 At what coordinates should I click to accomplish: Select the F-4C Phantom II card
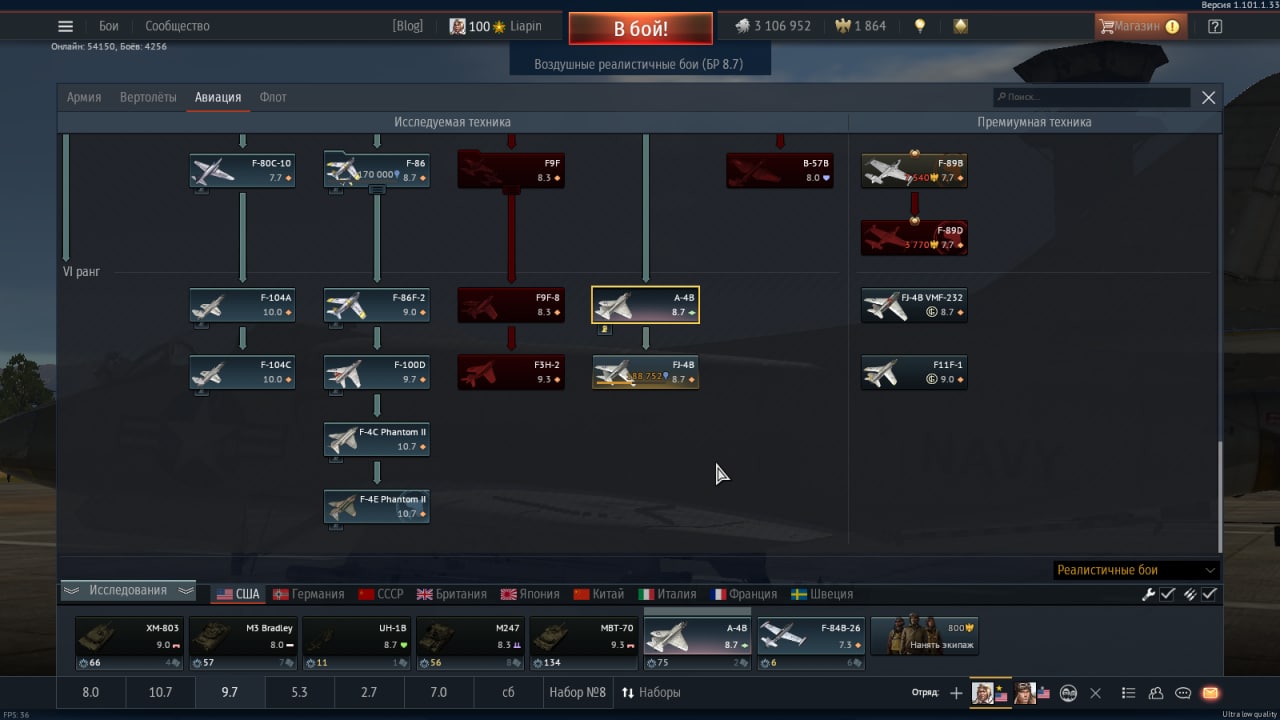377,439
